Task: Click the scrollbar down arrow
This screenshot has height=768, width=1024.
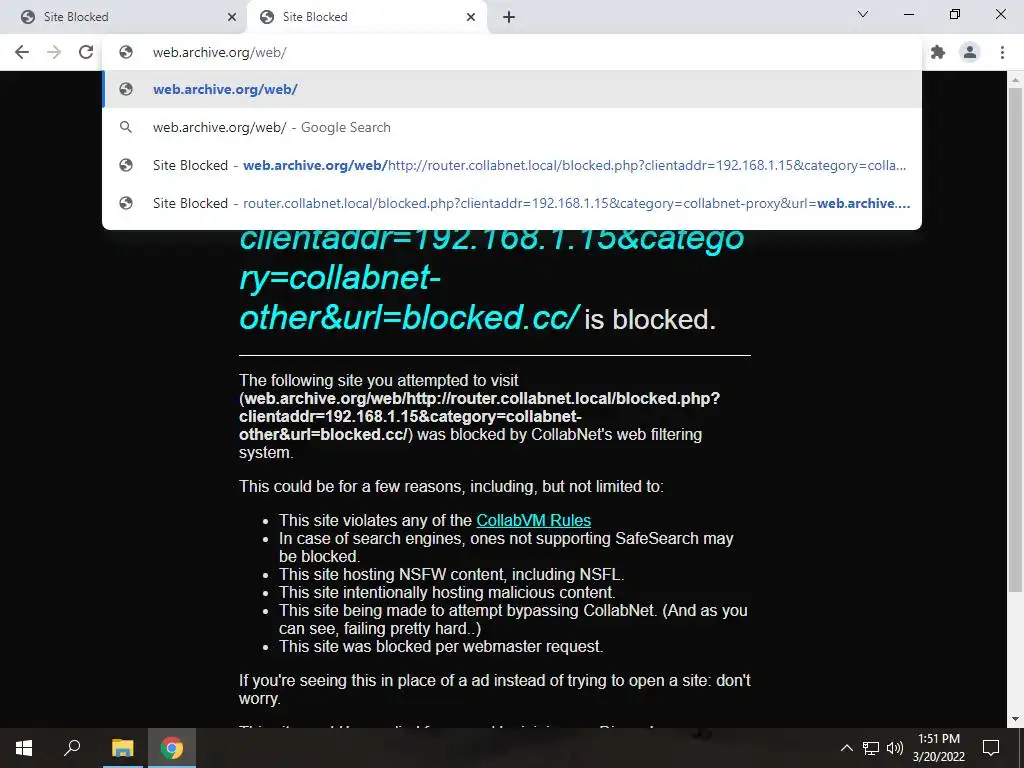Action: [1014, 719]
